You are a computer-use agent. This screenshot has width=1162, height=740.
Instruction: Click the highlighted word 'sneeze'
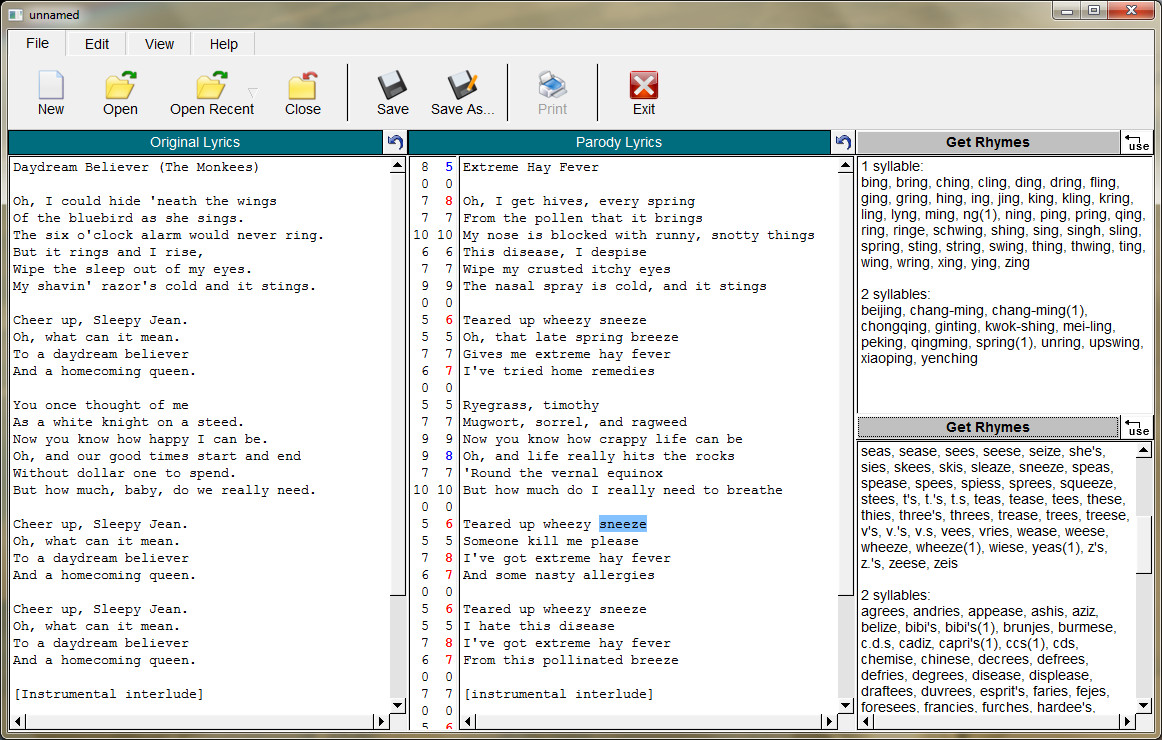pyautogui.click(x=622, y=524)
